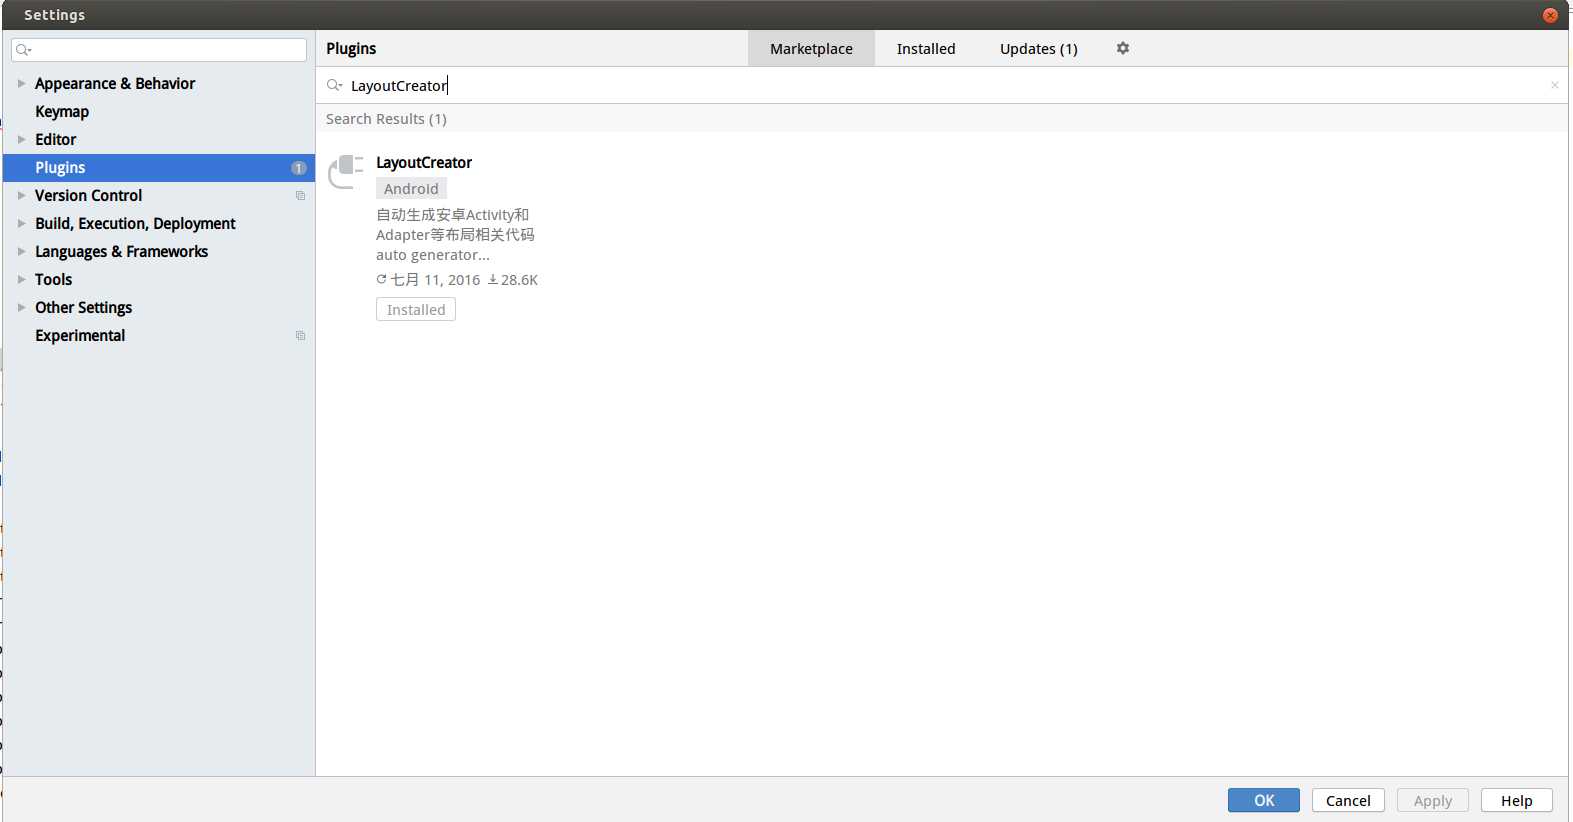Click the Cancel button

click(x=1348, y=800)
